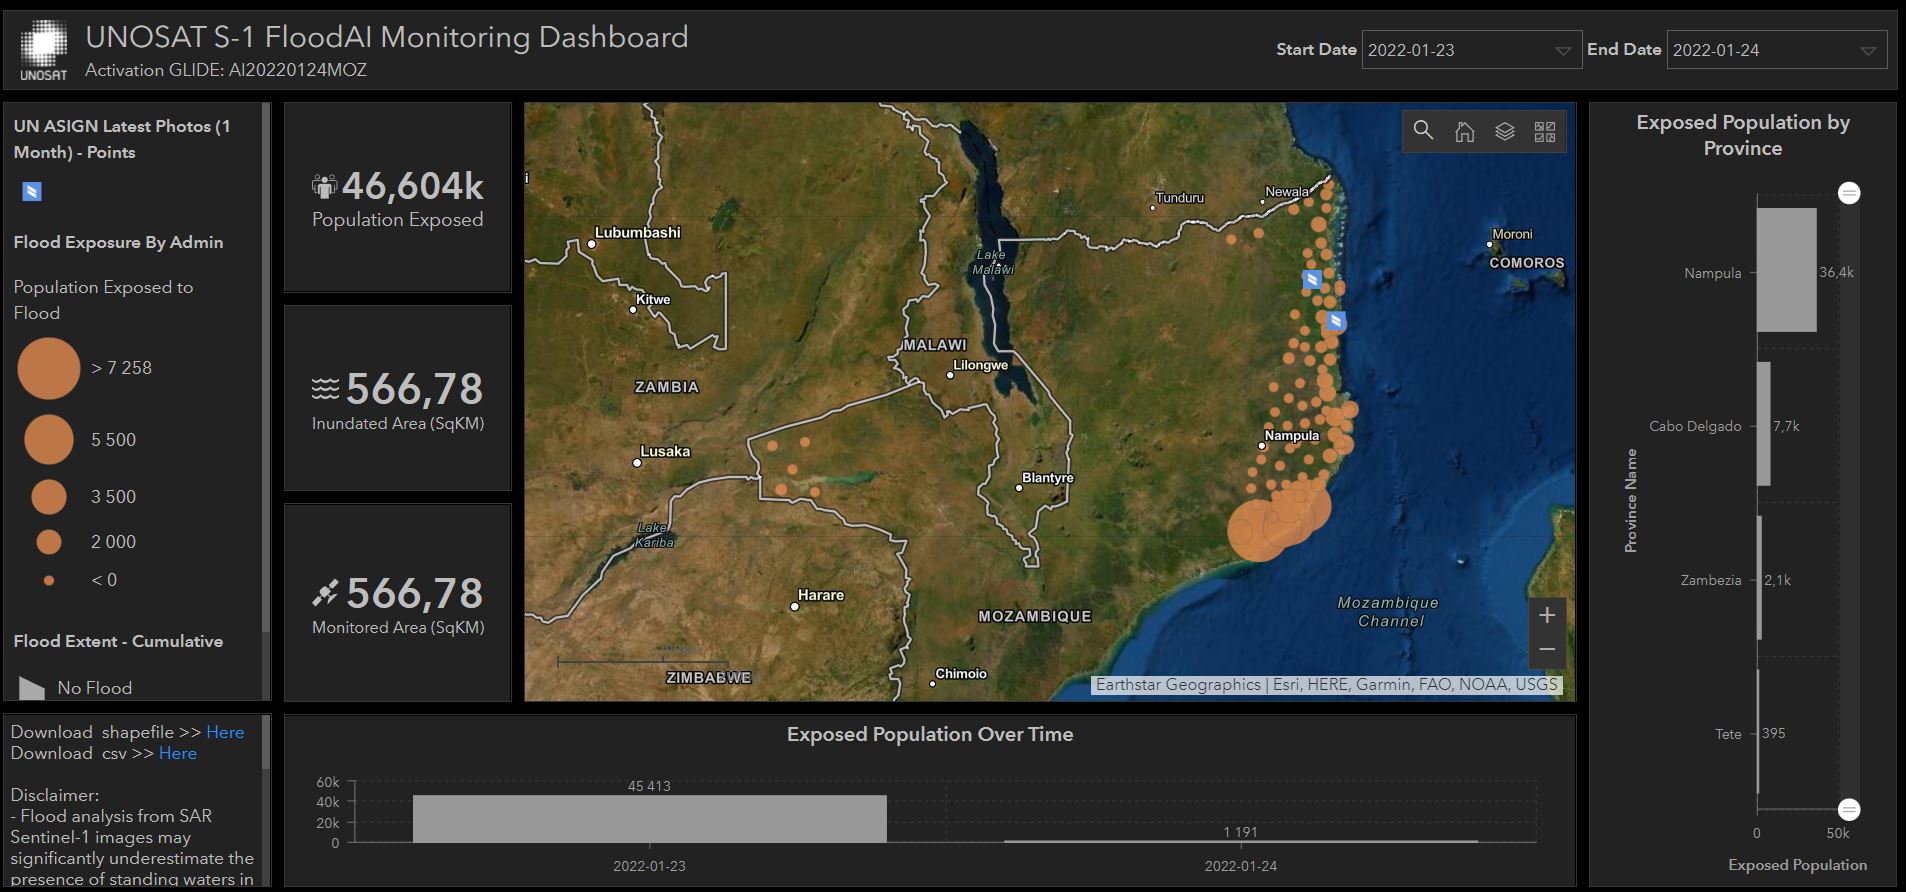The height and width of the screenshot is (892, 1906).
Task: Select the Nampula bar in province chart
Action: (x=1786, y=270)
